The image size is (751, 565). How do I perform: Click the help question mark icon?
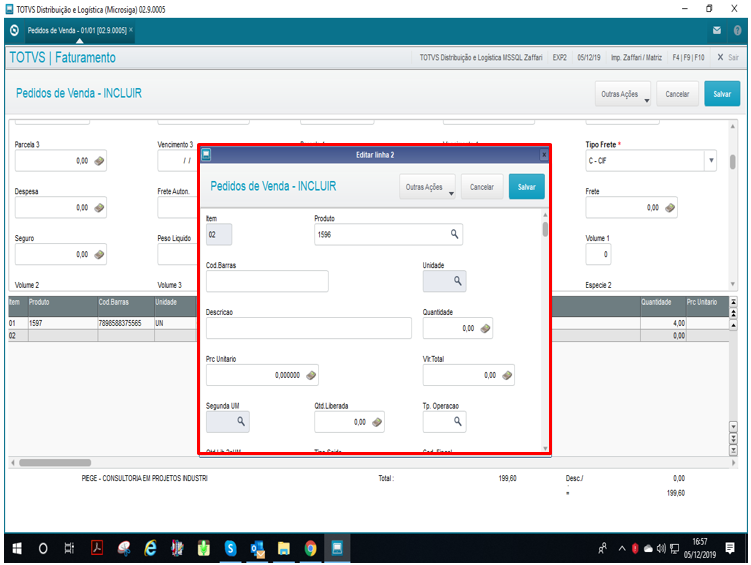click(737, 30)
